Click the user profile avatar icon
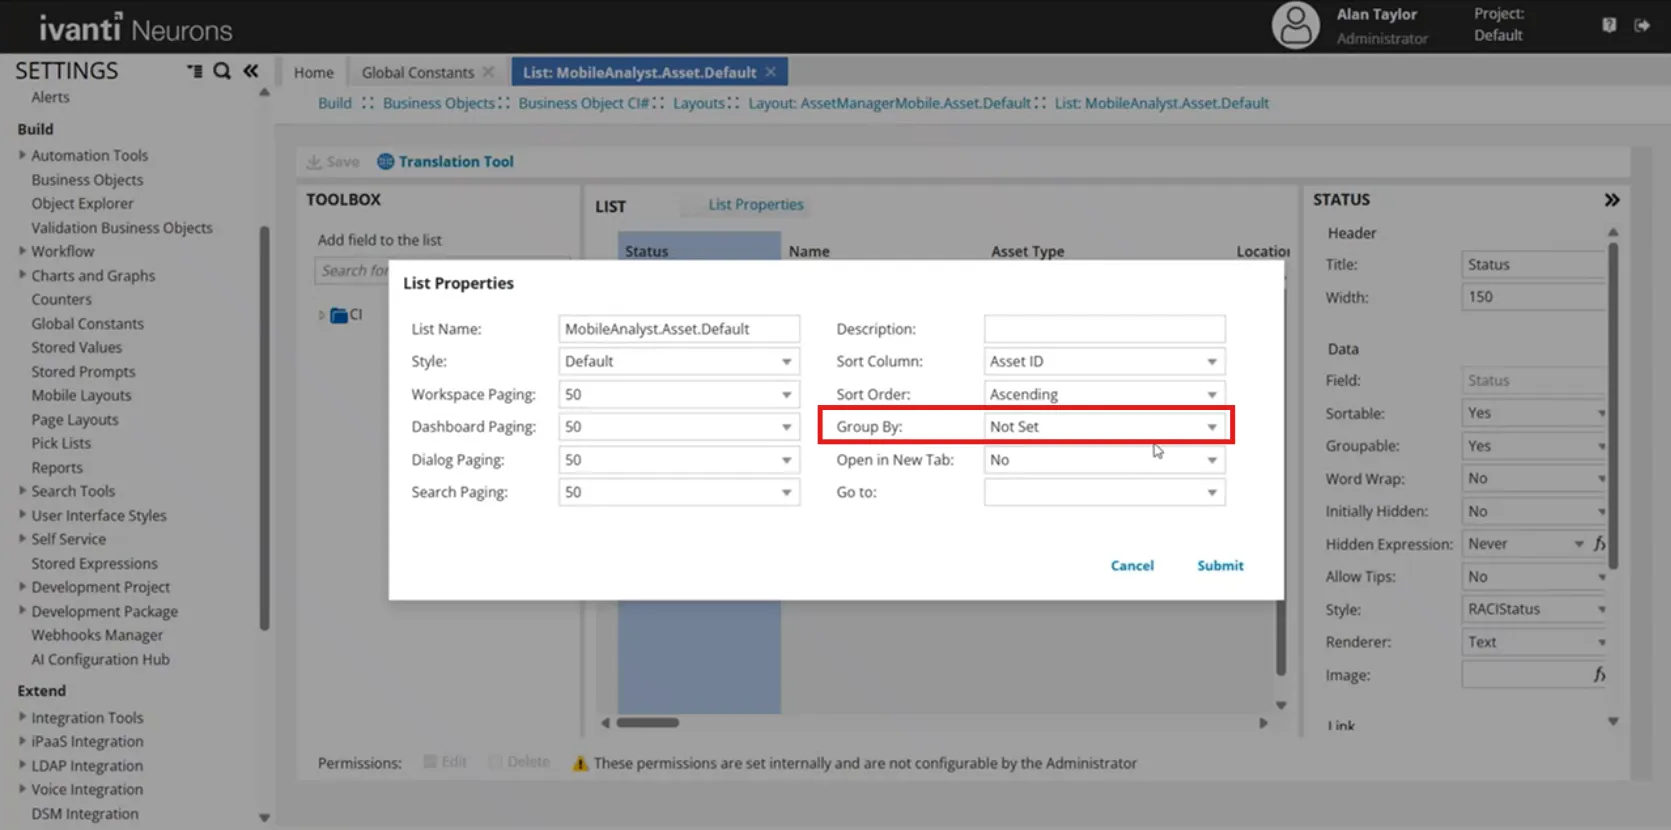The width and height of the screenshot is (1671, 830). pos(1295,25)
